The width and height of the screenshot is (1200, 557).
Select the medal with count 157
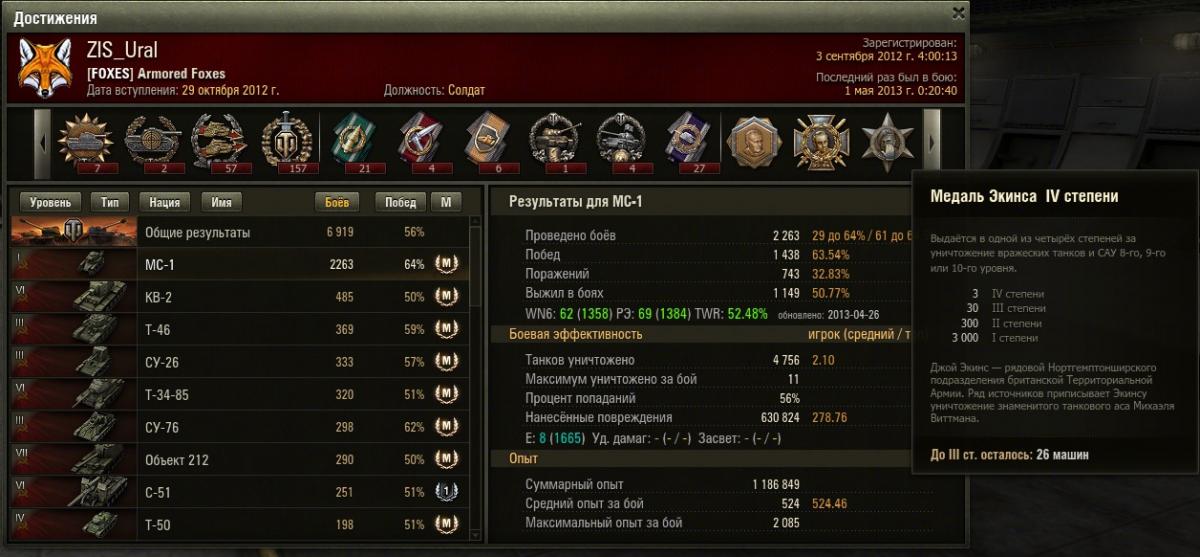[x=286, y=141]
